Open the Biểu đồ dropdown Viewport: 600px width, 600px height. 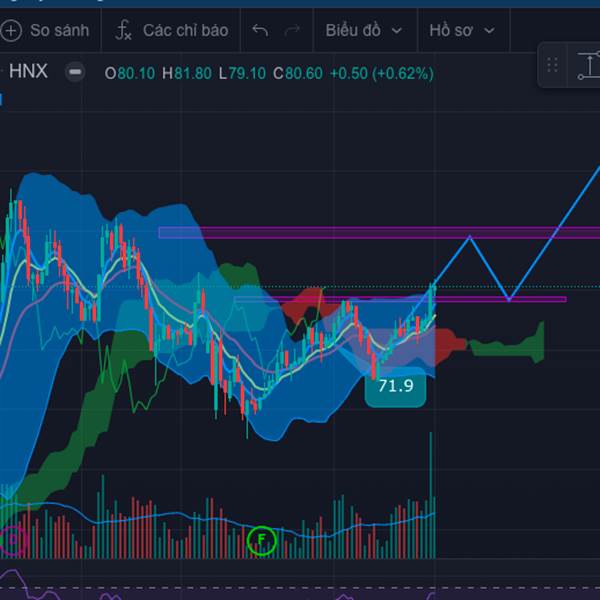point(364,30)
